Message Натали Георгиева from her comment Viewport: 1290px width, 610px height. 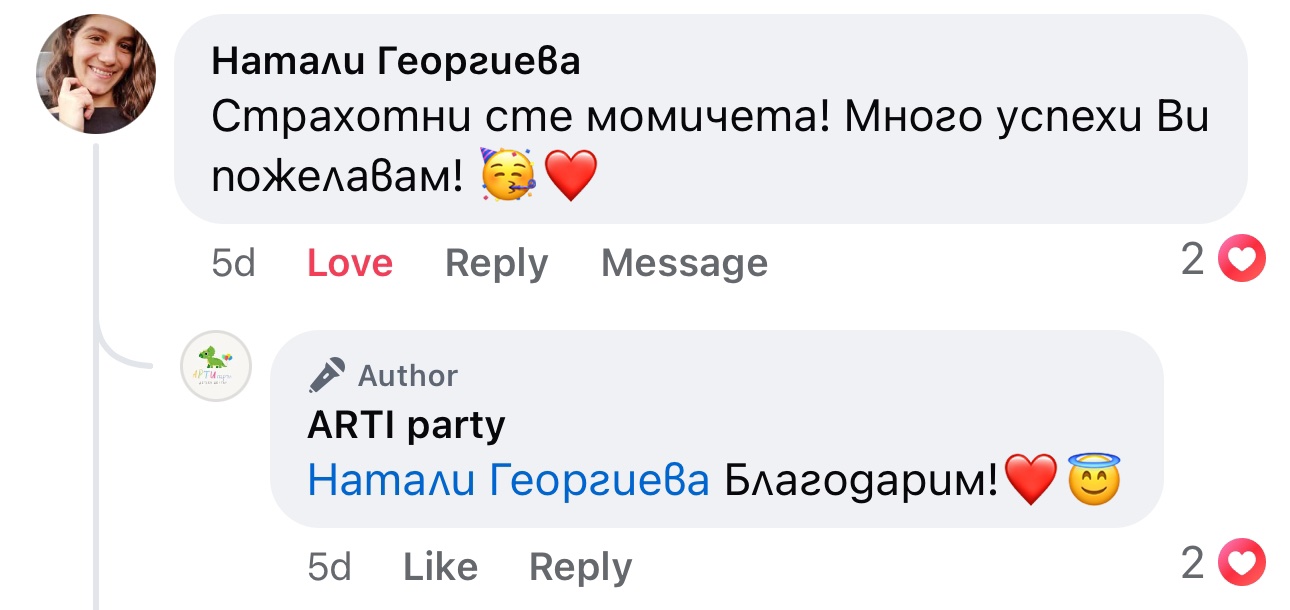[x=684, y=263]
